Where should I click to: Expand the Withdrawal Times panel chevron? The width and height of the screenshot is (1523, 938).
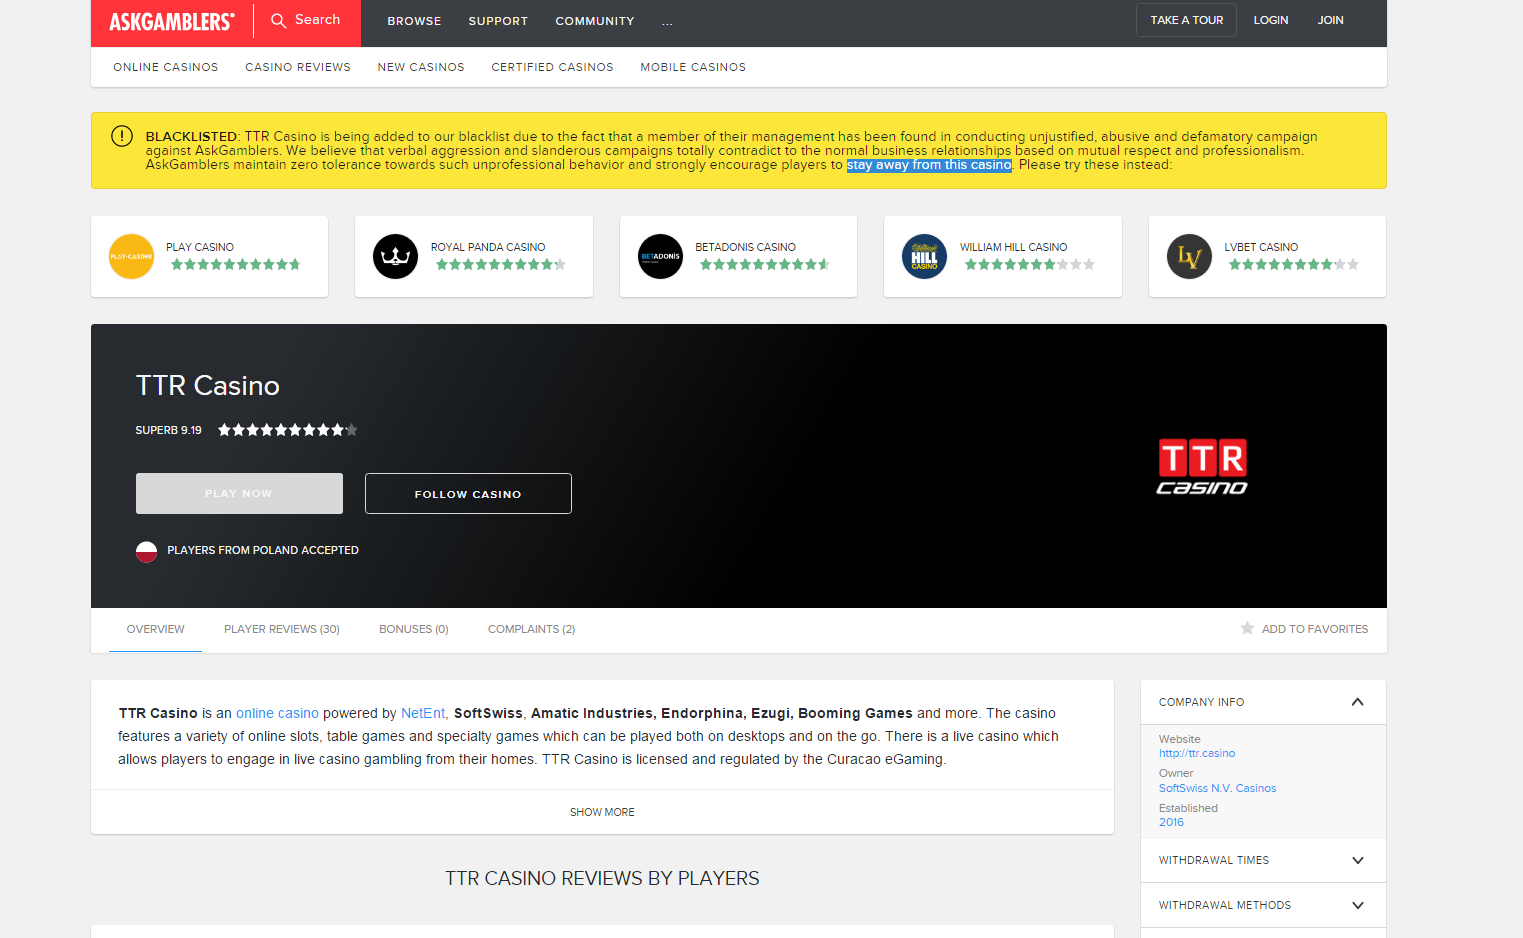pyautogui.click(x=1358, y=860)
